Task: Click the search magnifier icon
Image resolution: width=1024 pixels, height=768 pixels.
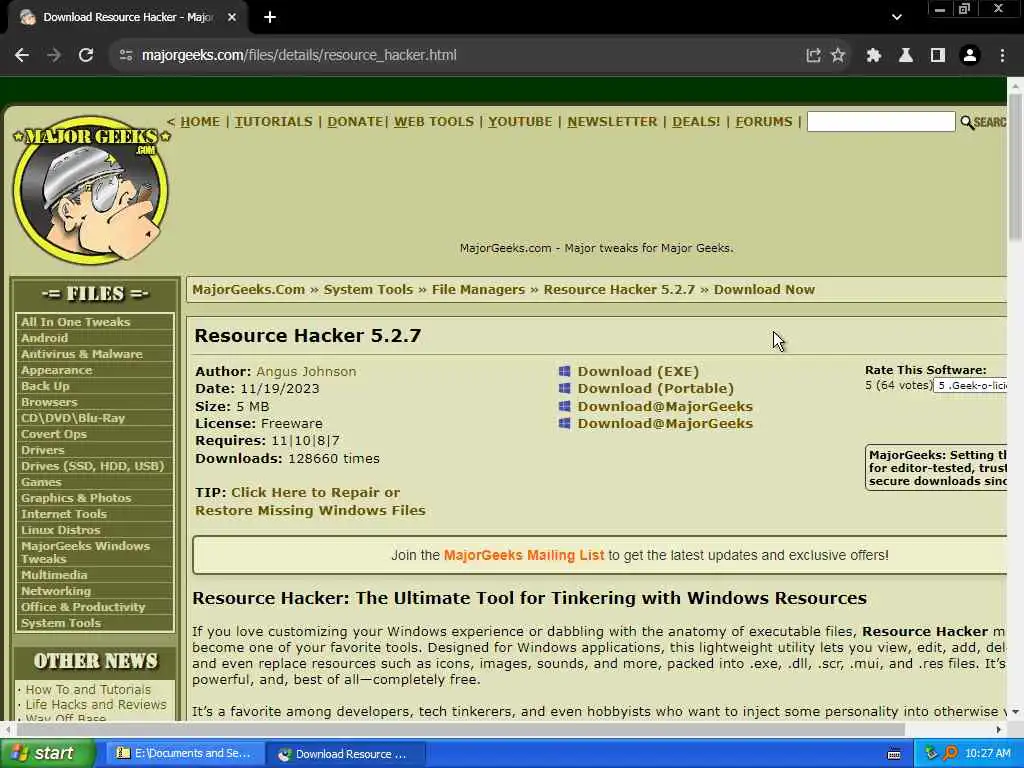Action: (967, 122)
